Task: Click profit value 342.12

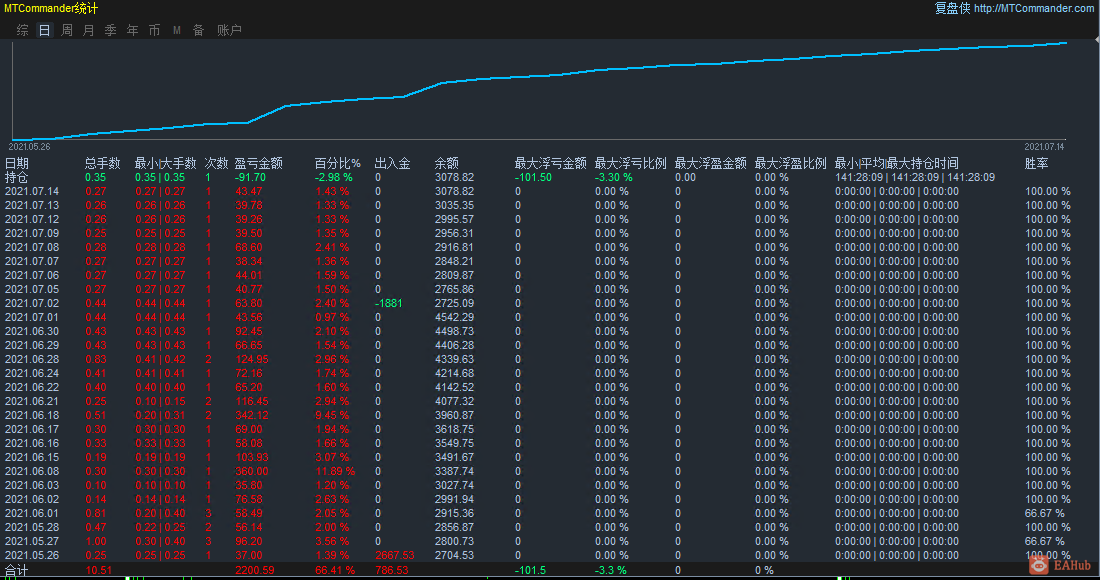Action: [252, 416]
